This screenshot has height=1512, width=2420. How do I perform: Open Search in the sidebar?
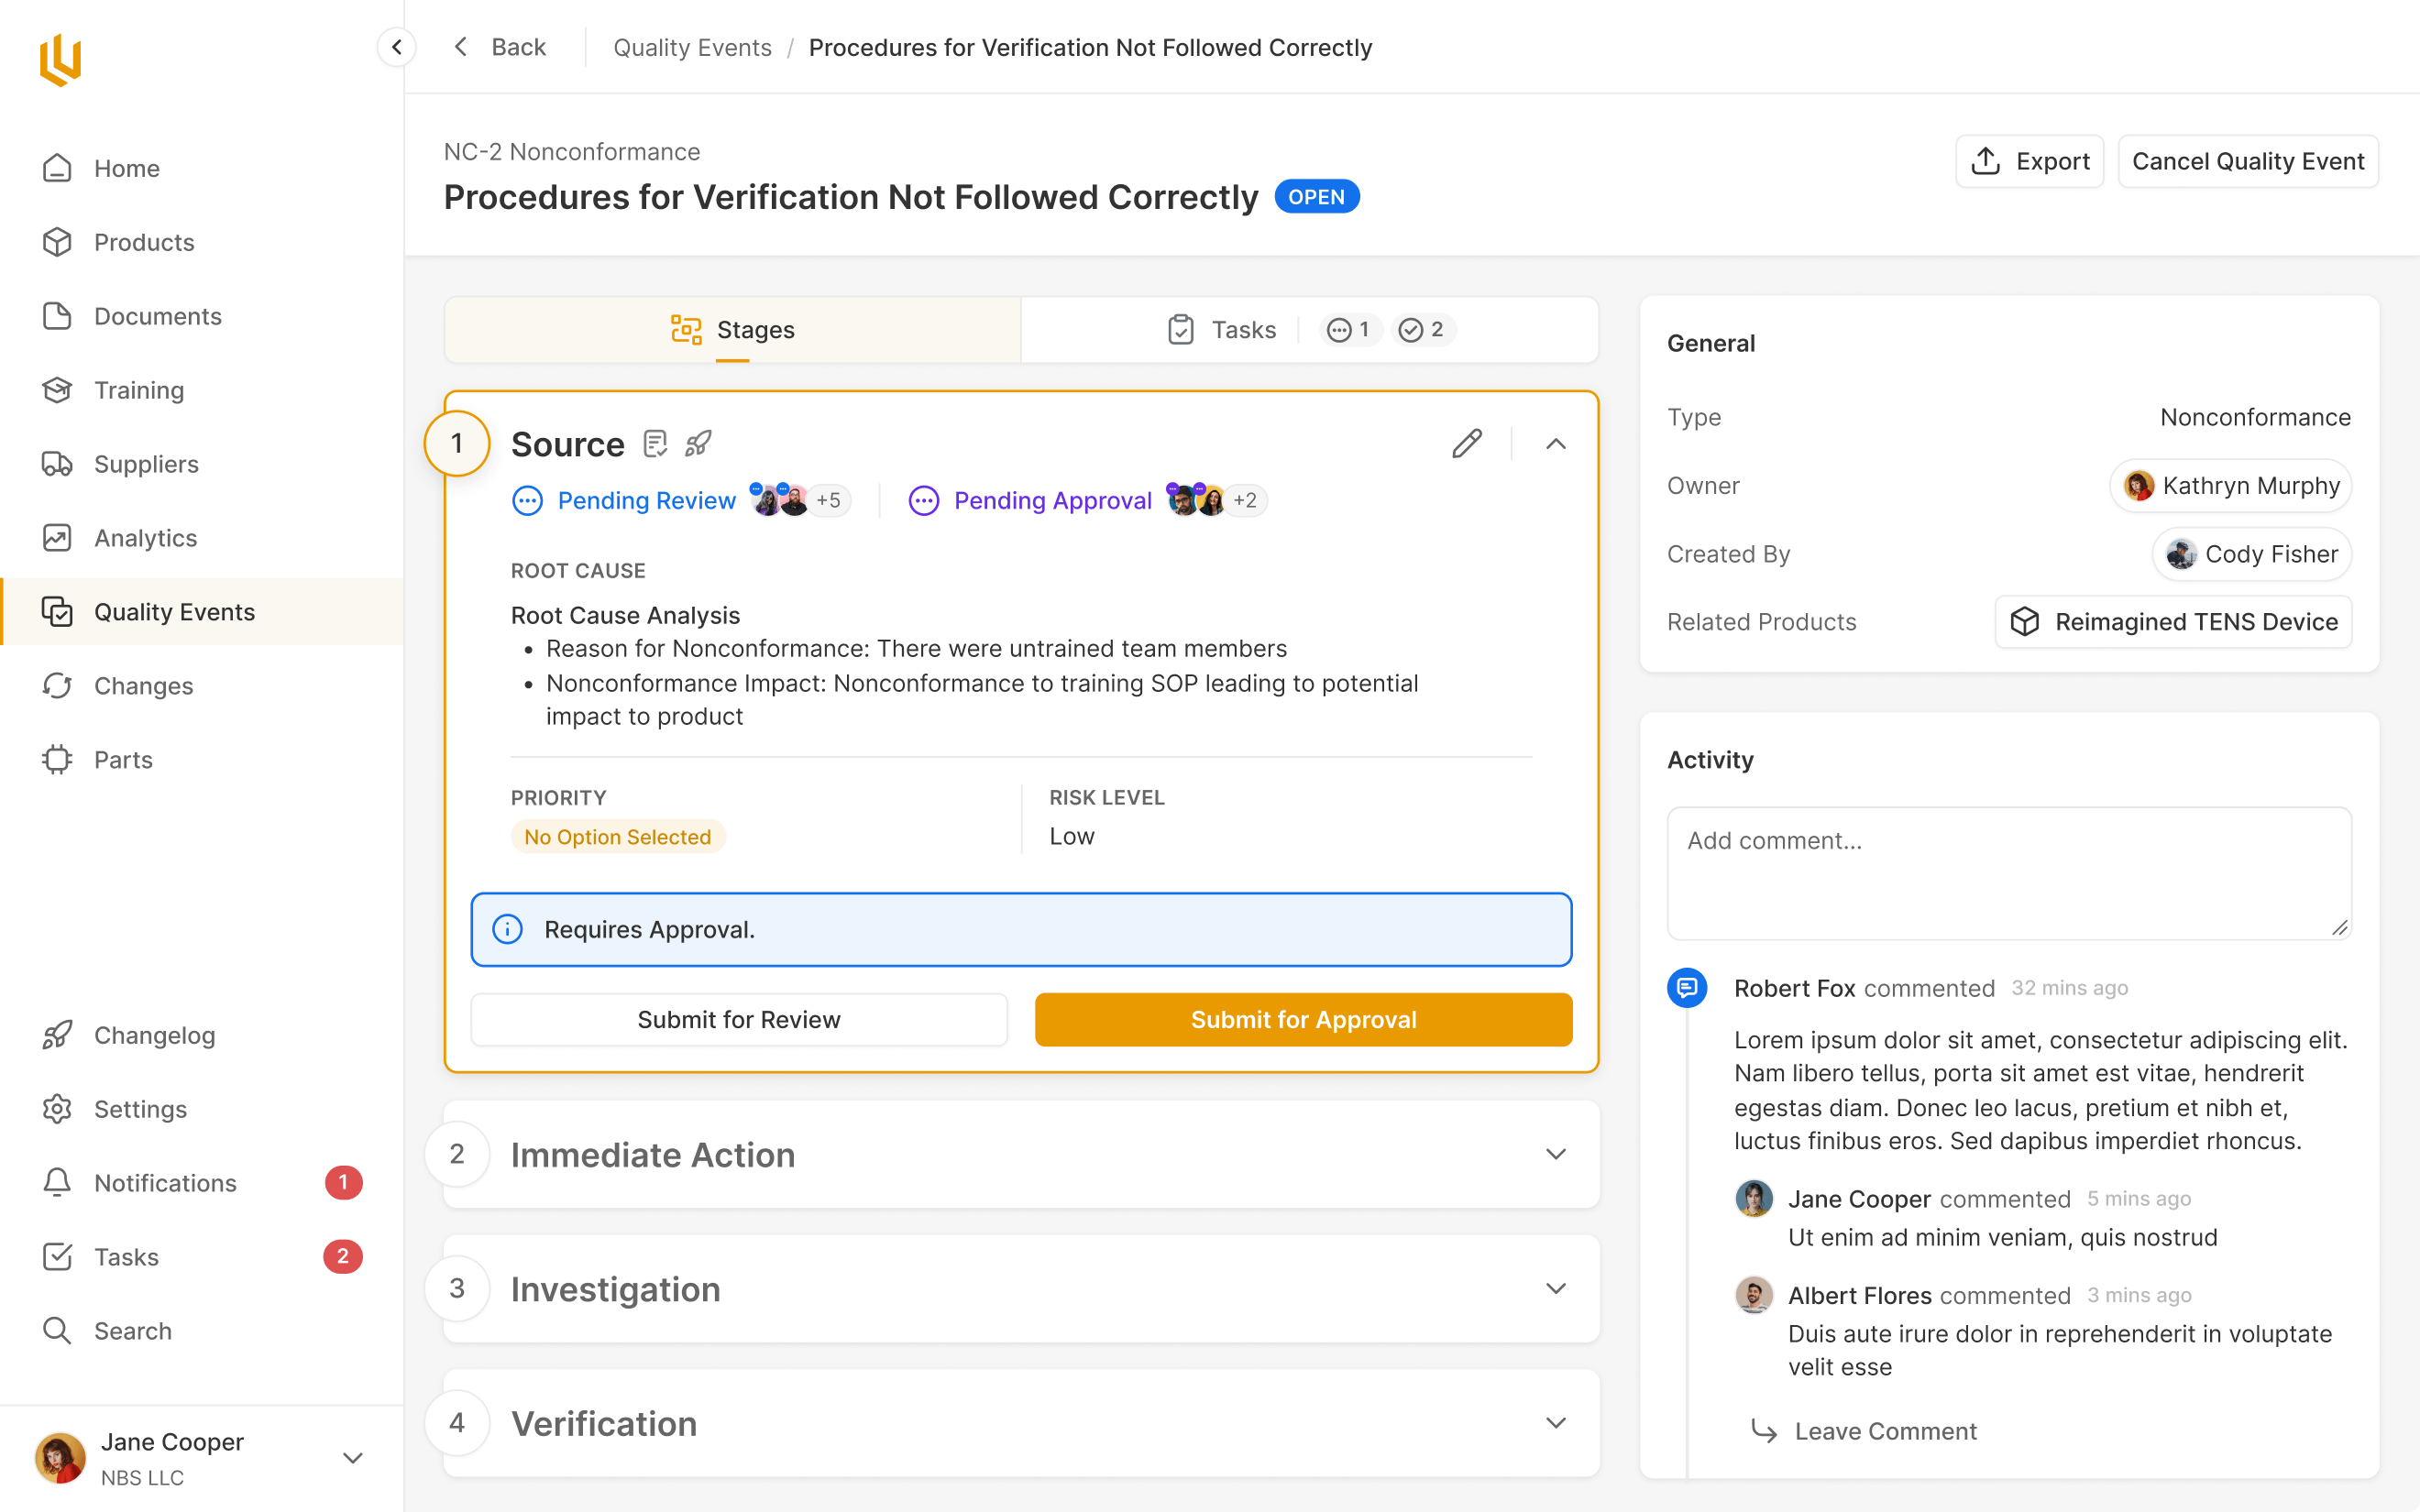coord(132,1330)
